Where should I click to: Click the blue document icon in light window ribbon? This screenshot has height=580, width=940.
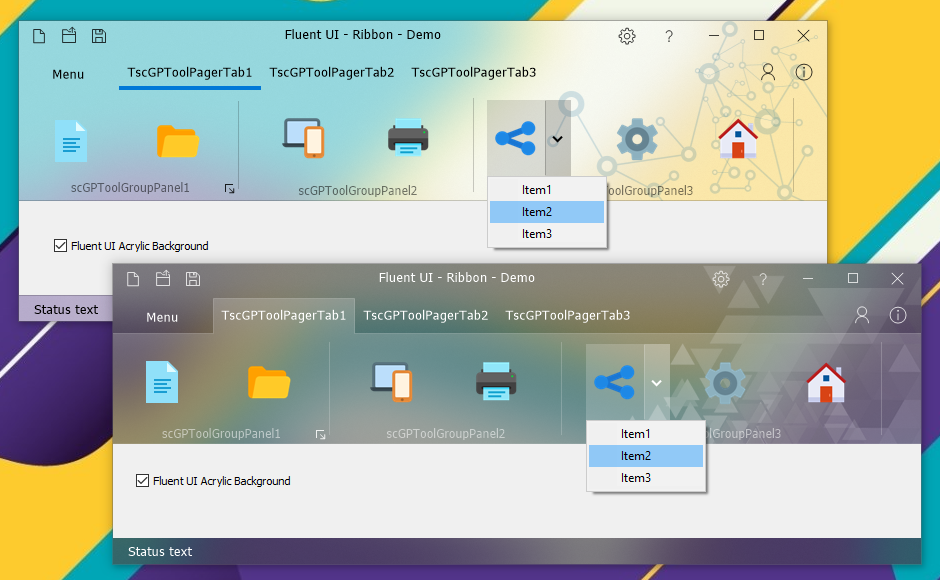(x=71, y=141)
